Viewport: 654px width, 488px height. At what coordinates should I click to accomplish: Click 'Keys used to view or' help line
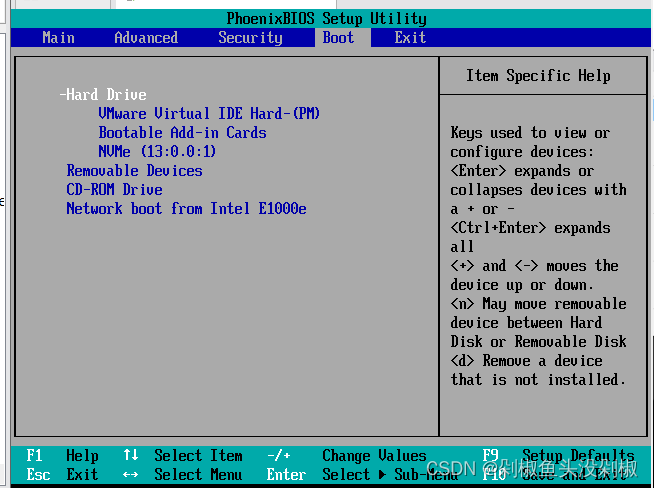tap(530, 133)
